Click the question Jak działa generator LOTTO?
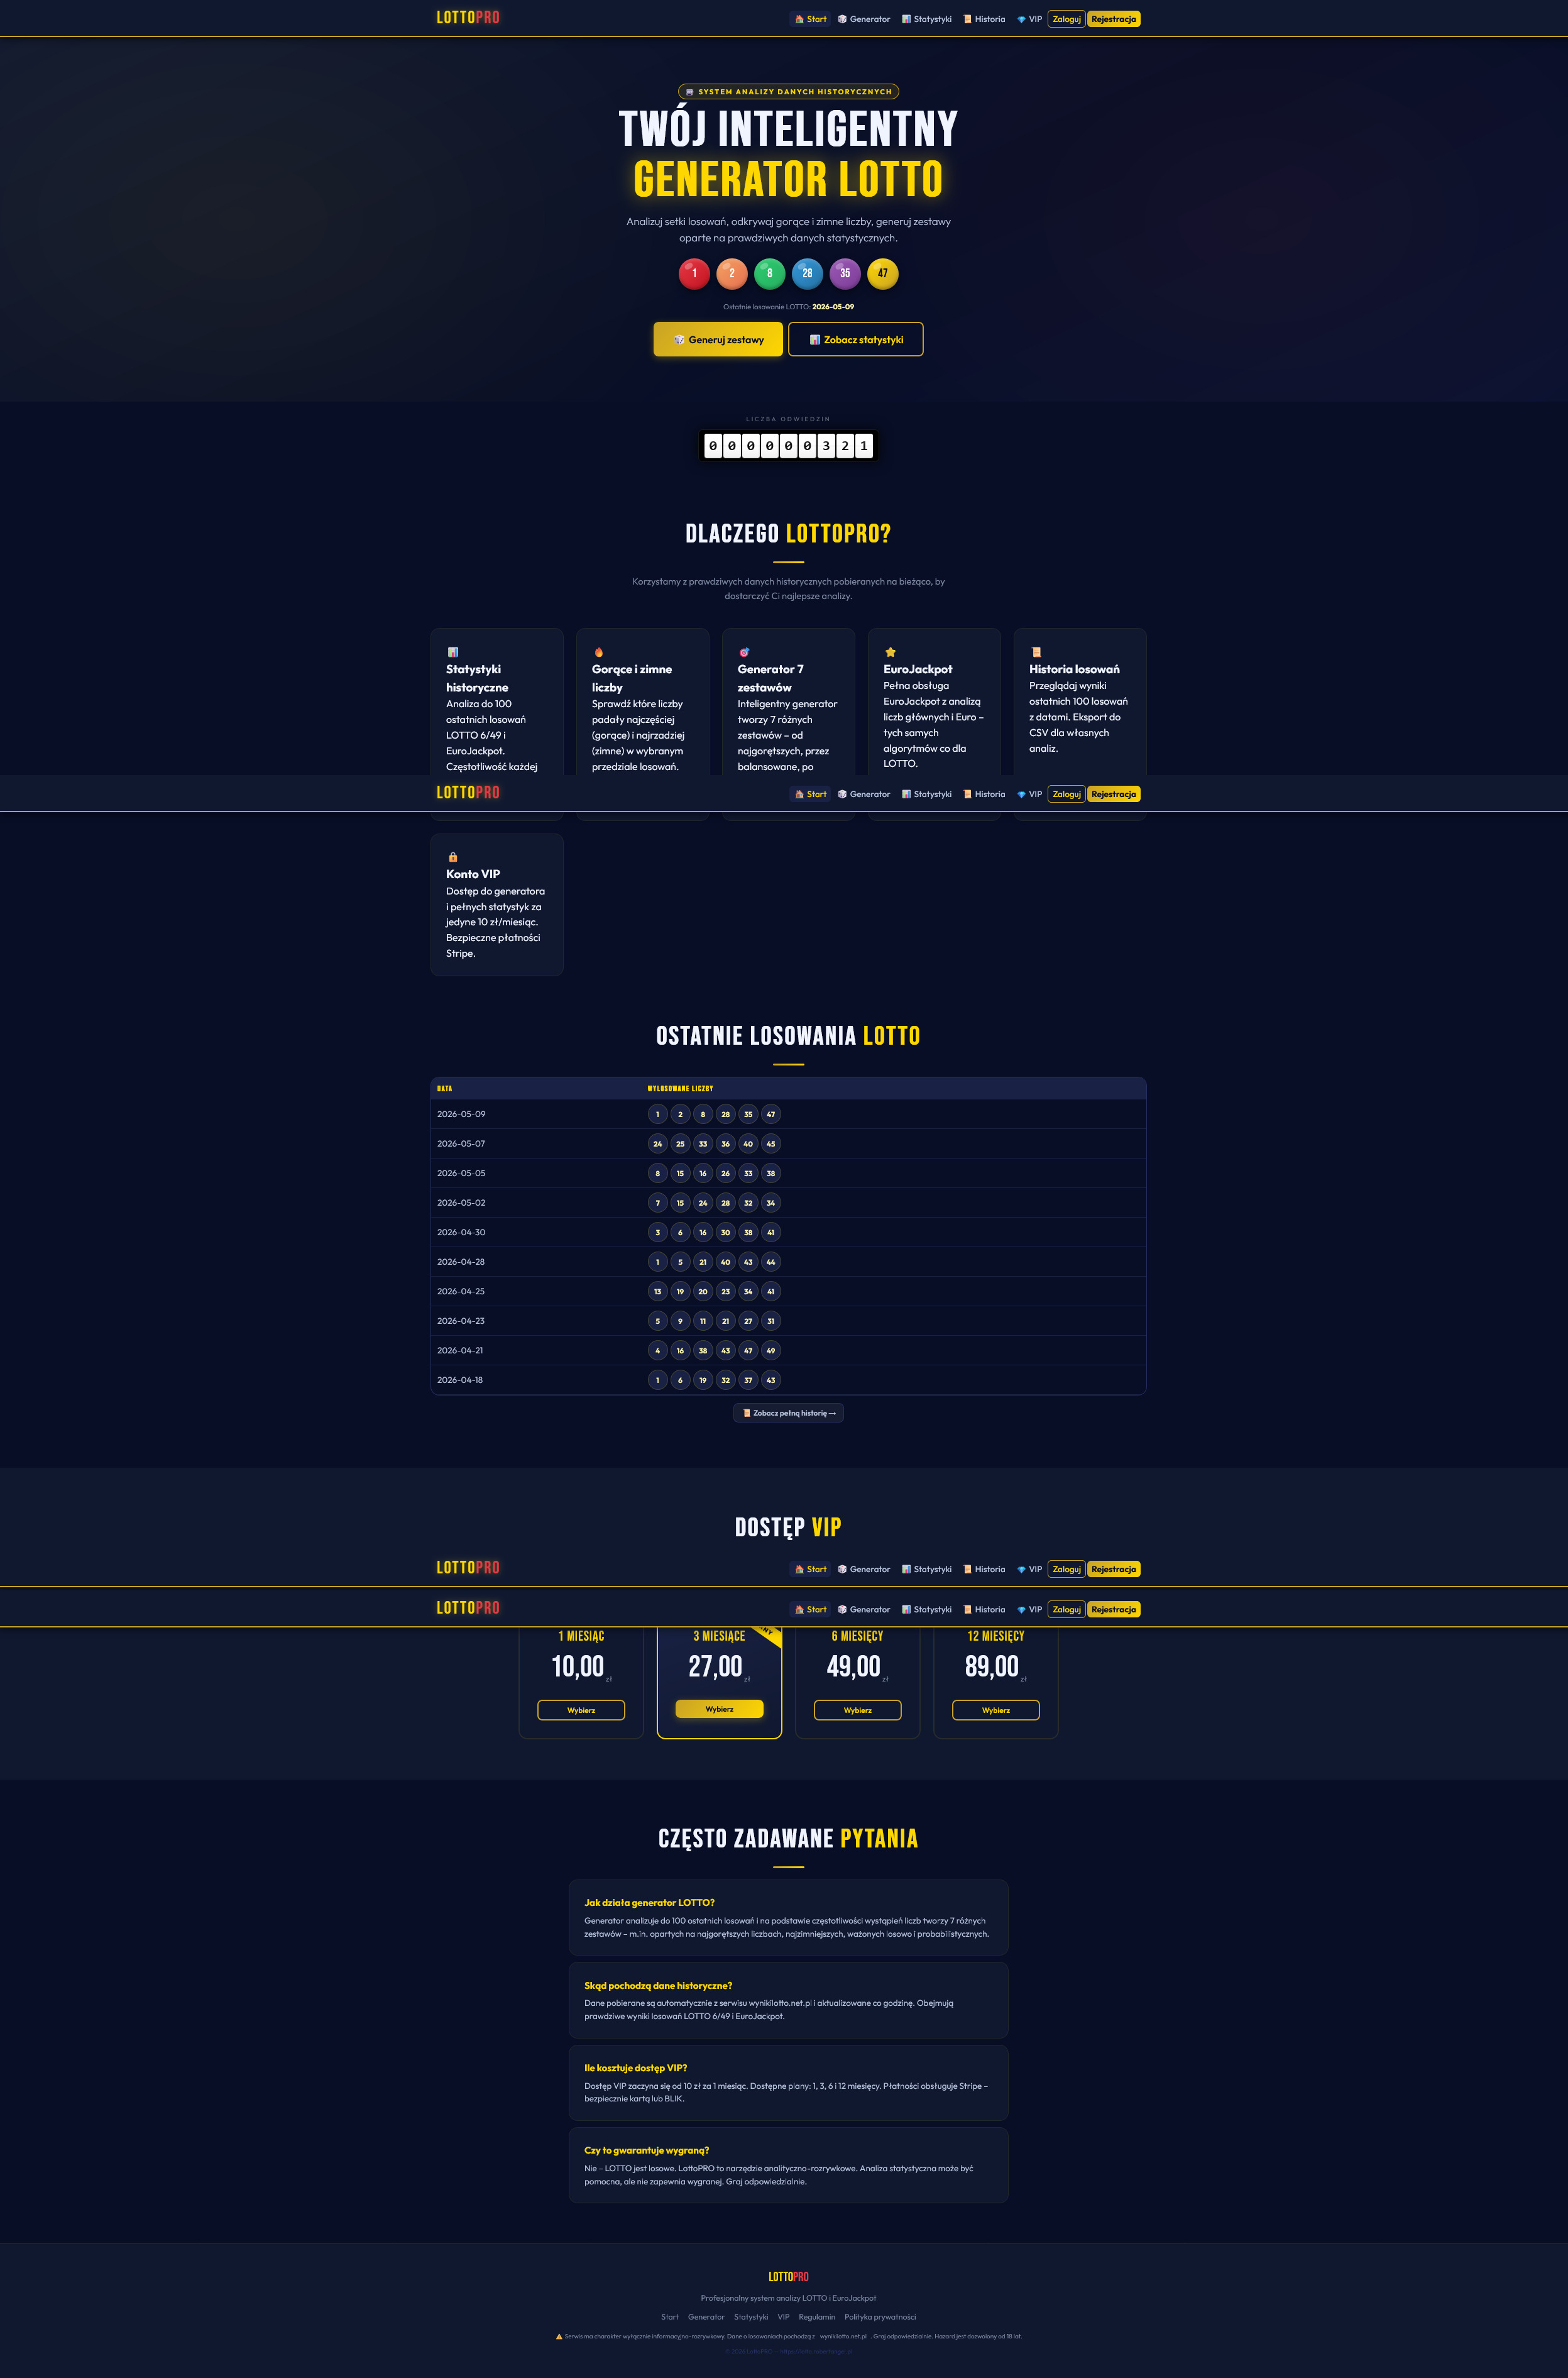Viewport: 1568px width, 2378px height. tap(650, 1902)
